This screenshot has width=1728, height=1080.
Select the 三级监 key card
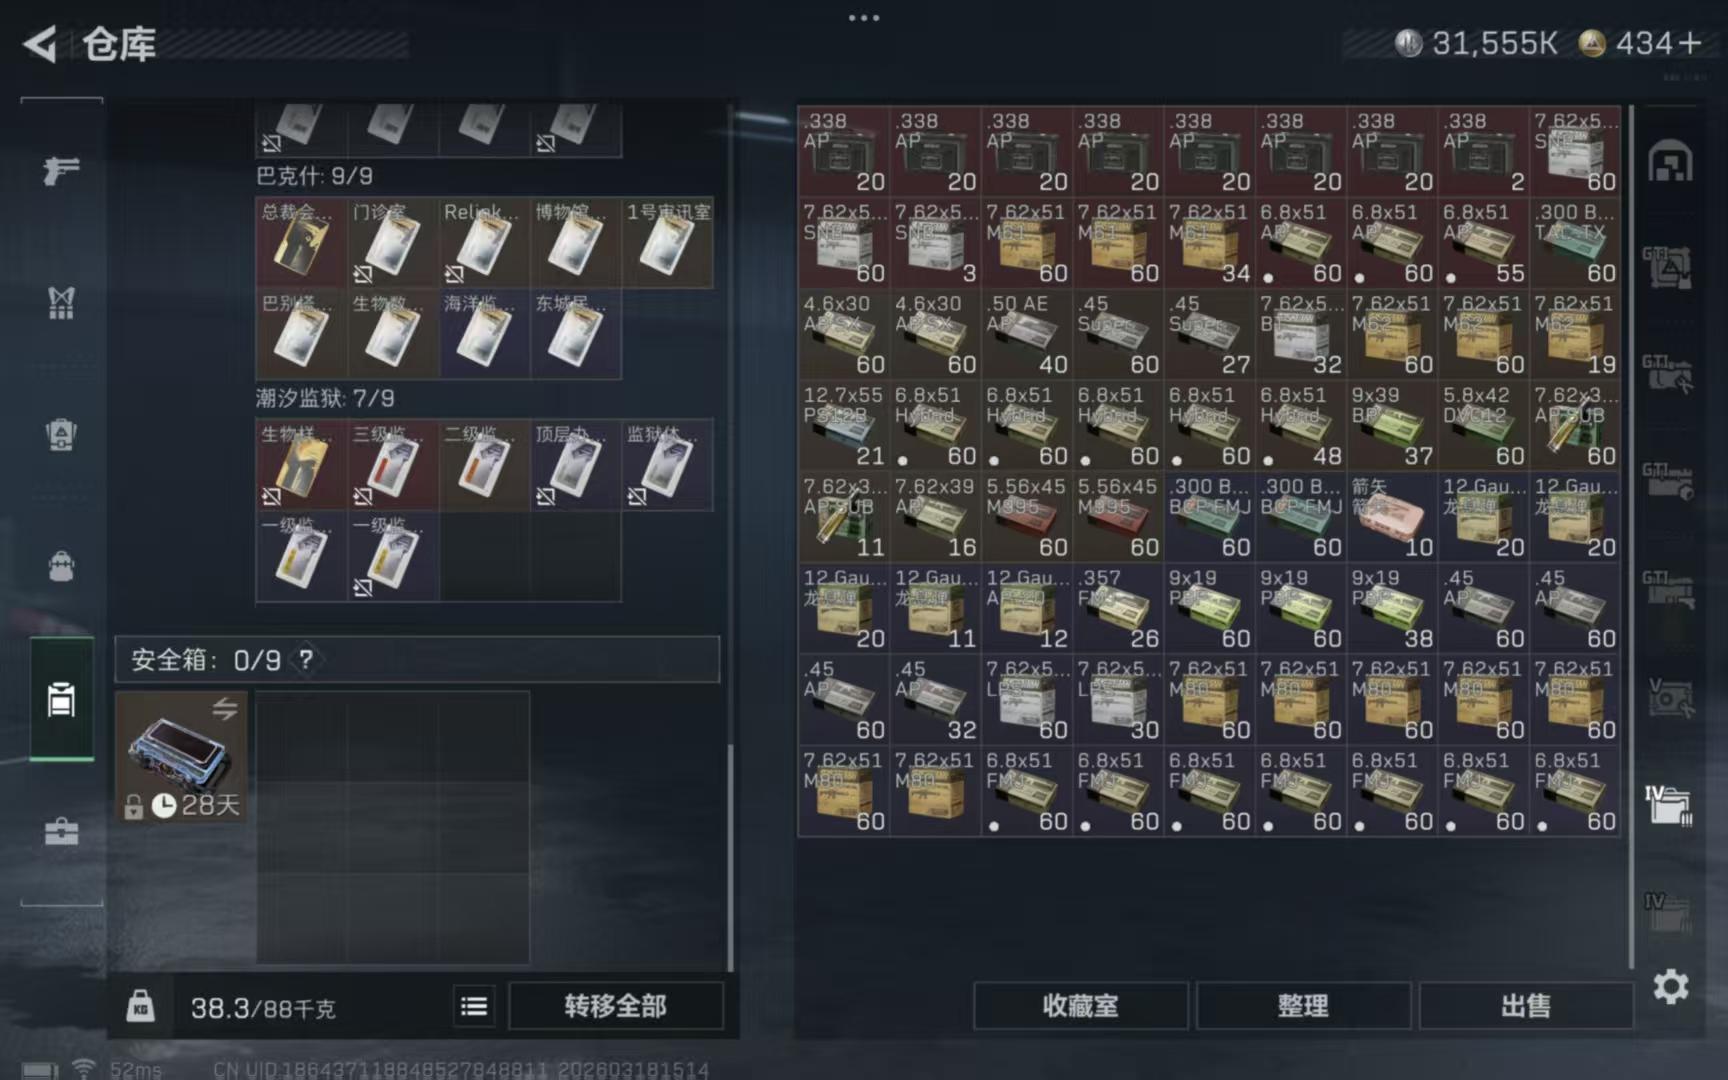point(392,465)
